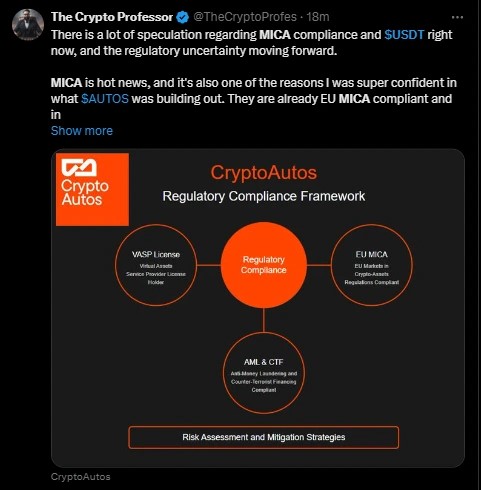Image resolution: width=481 pixels, height=490 pixels.
Task: Expand tweet with Show more
Action: (x=82, y=131)
